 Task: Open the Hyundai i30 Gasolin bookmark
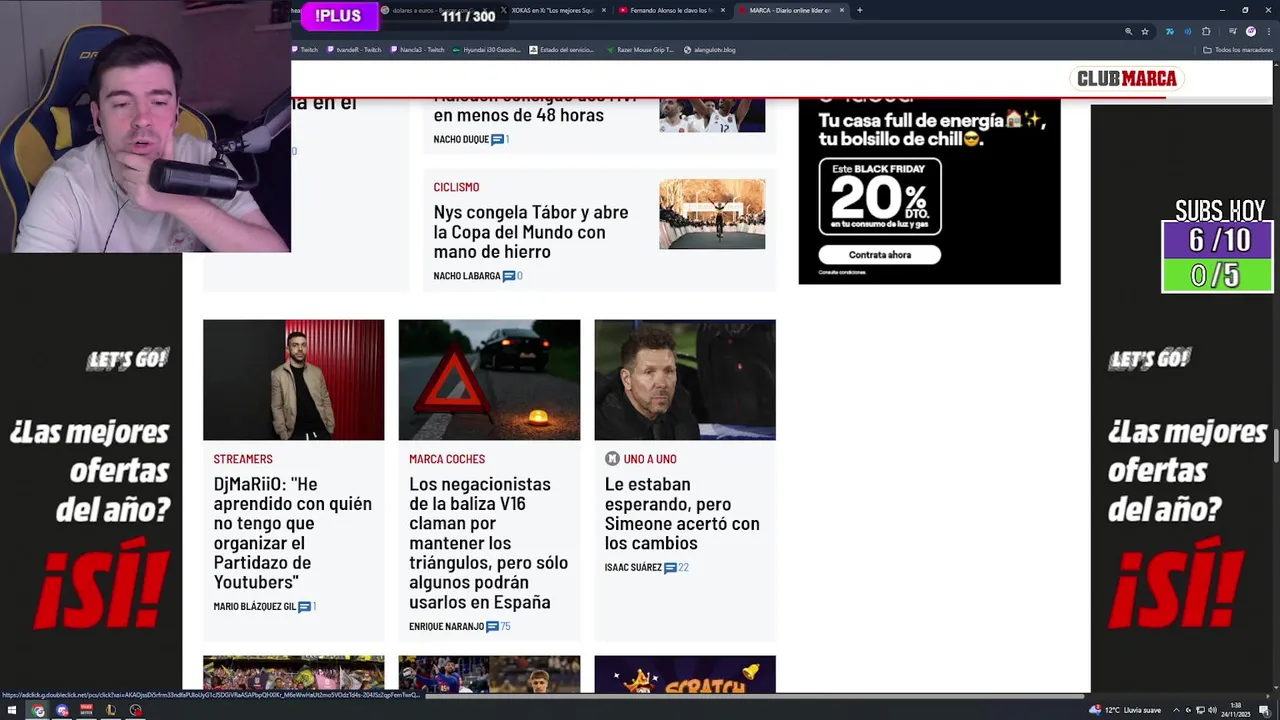(487, 49)
